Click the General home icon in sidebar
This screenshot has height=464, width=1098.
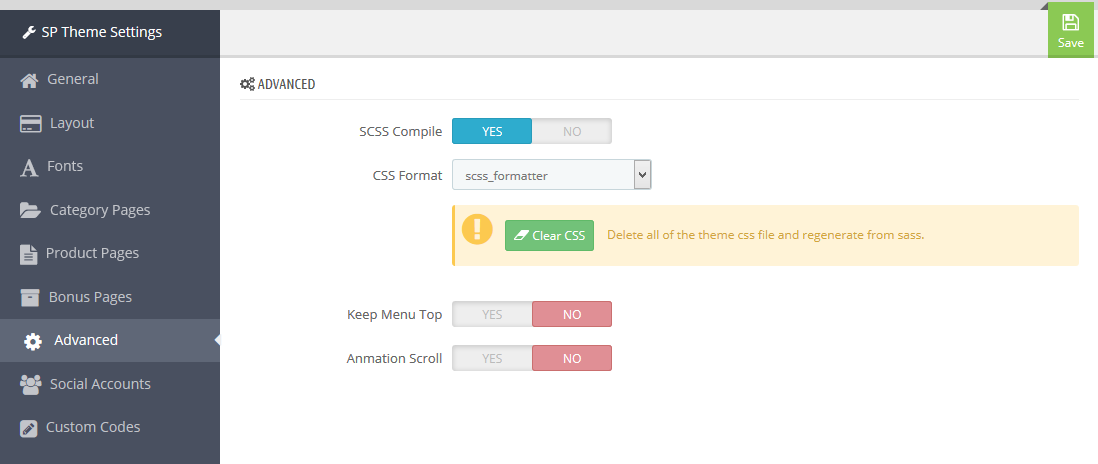(29, 80)
